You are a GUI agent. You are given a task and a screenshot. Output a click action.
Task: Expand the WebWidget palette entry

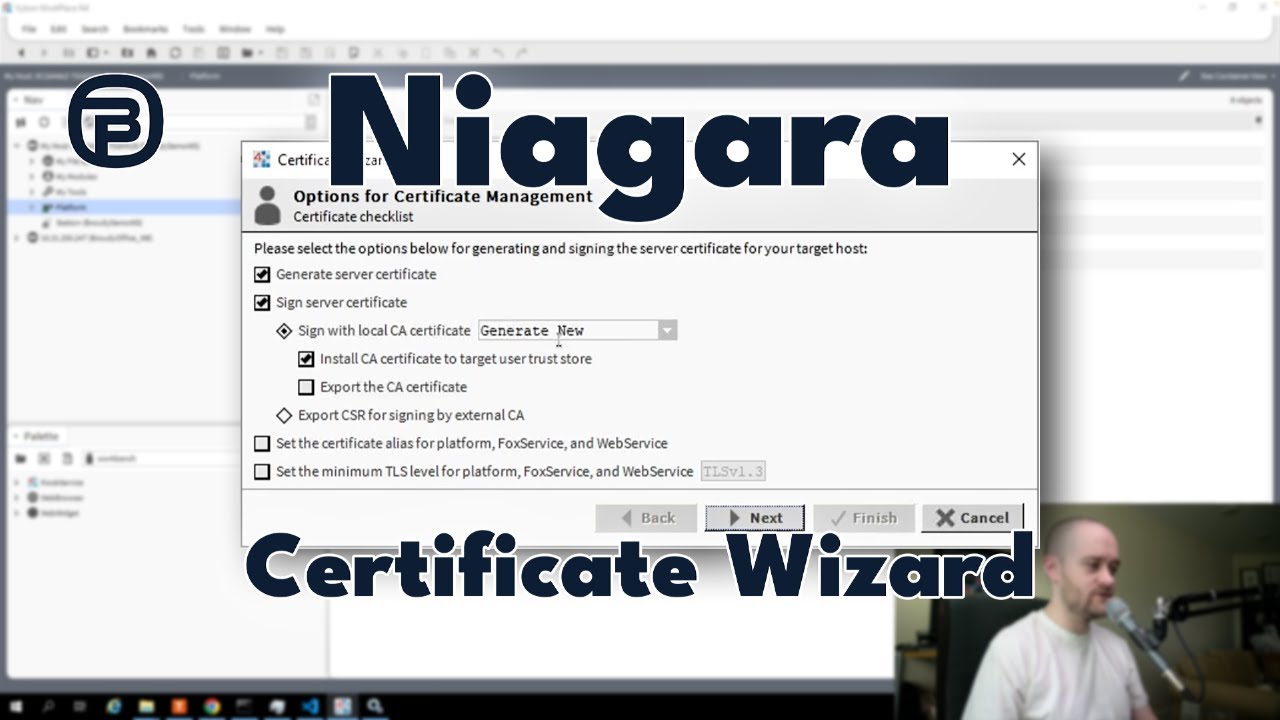click(18, 512)
